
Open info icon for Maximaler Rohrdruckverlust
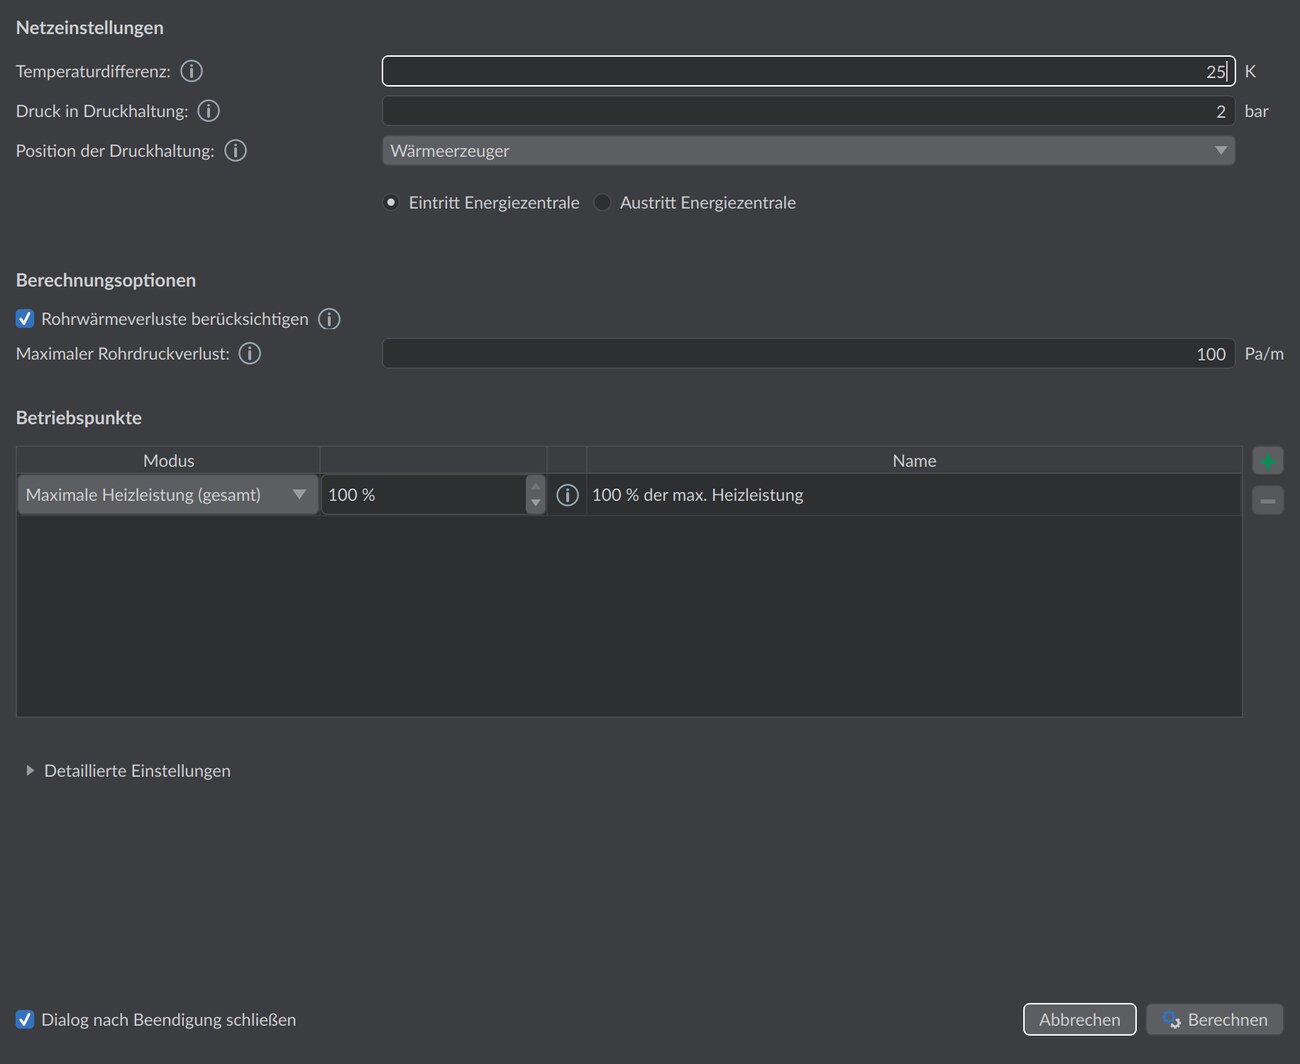[x=250, y=353]
